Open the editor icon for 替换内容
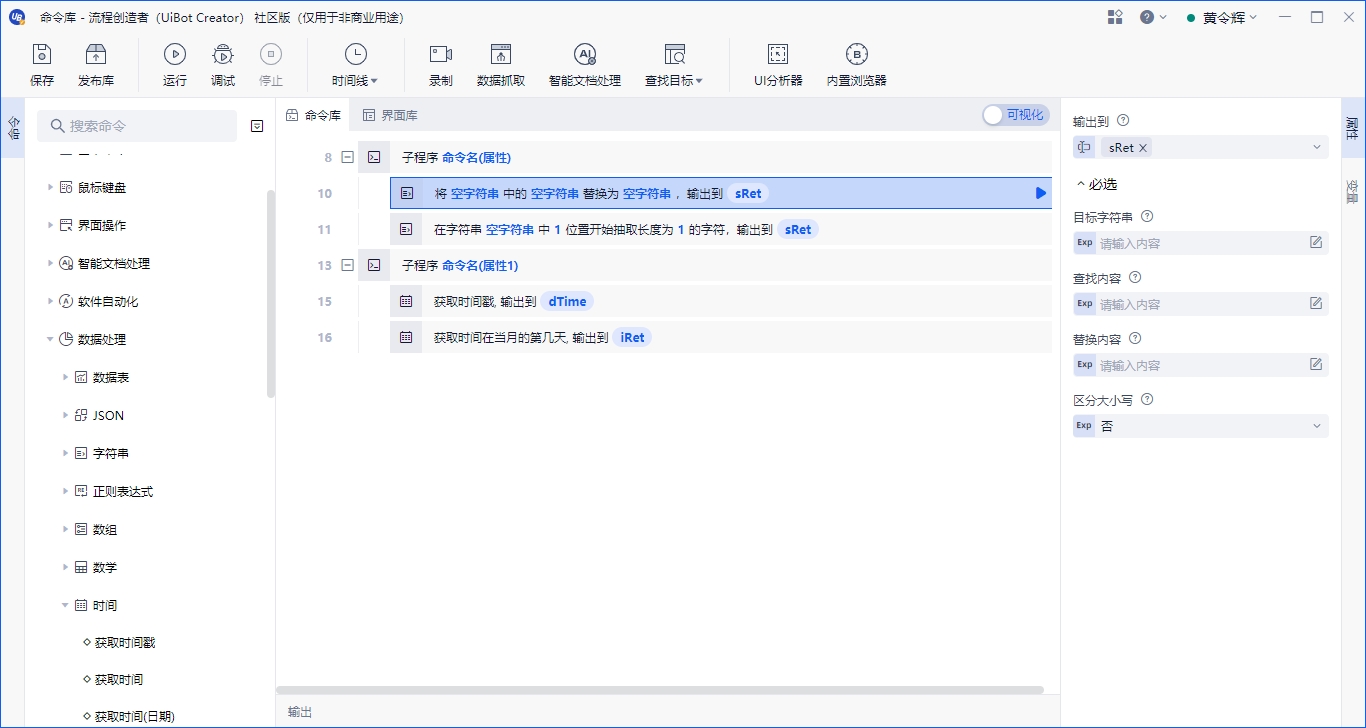Image resolution: width=1366 pixels, height=728 pixels. click(1316, 364)
